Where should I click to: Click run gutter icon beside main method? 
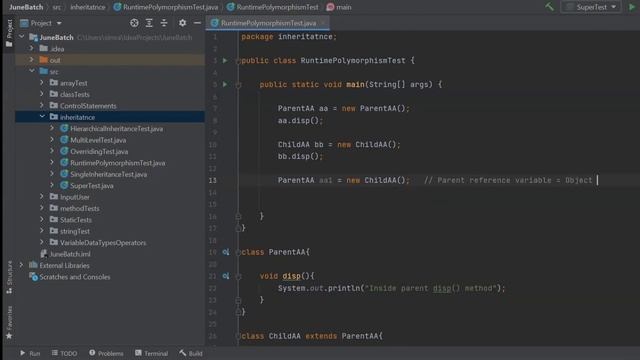click(x=225, y=84)
